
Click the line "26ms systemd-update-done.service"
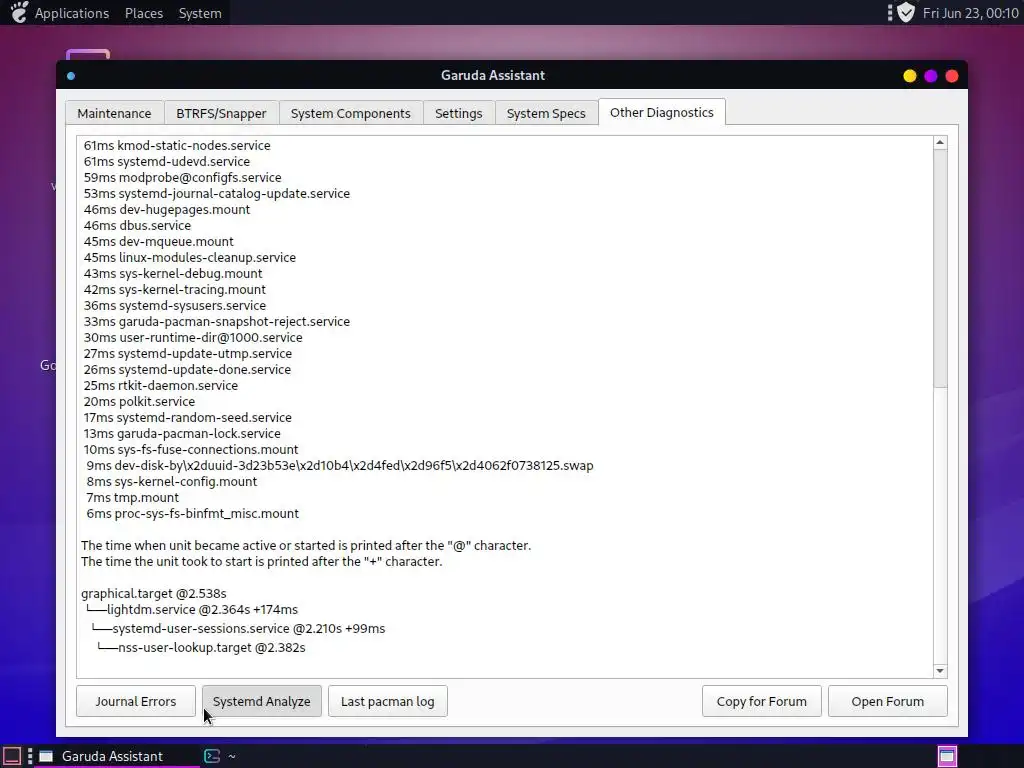click(187, 369)
